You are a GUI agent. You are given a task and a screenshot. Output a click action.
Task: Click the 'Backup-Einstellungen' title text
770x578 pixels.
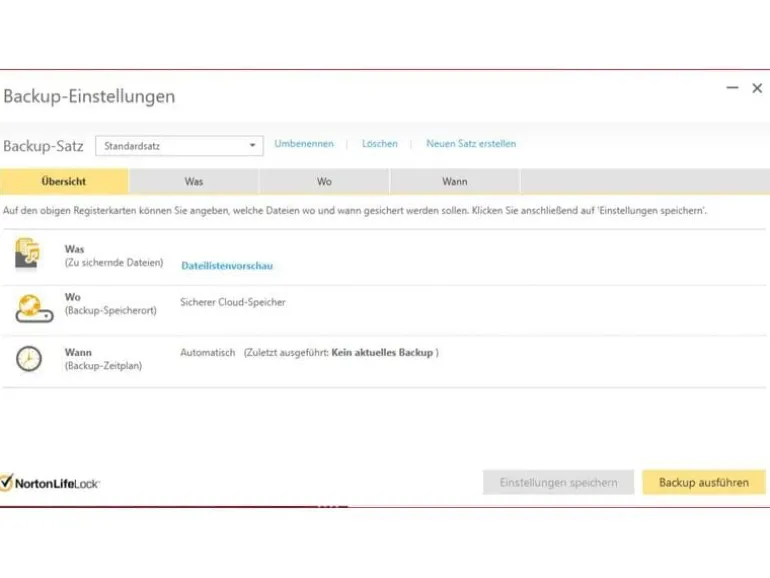point(89,96)
